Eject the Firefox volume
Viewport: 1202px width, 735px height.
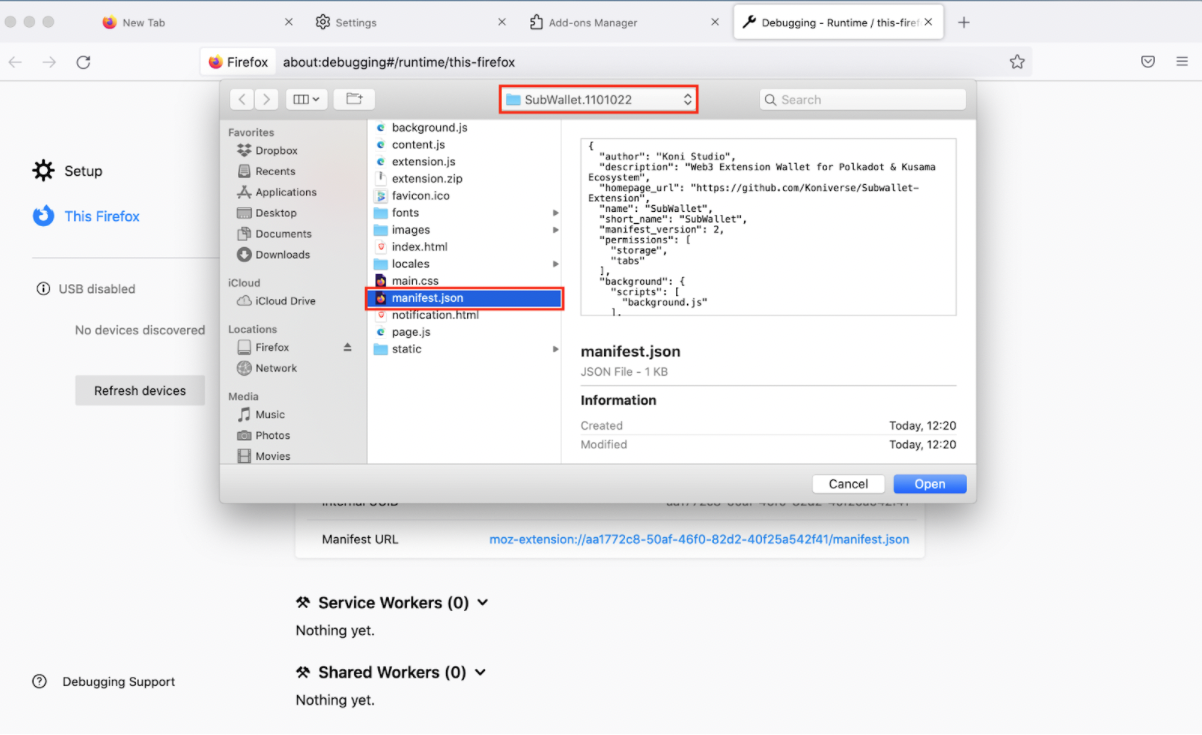348,347
